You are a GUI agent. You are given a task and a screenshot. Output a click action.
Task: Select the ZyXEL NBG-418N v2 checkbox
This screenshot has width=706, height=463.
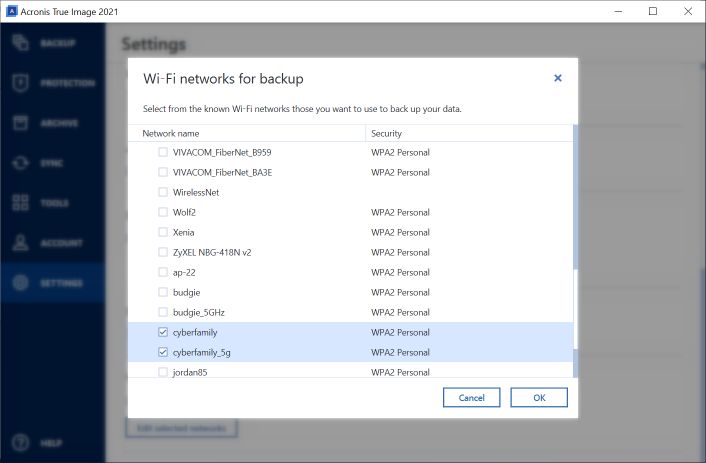163,252
